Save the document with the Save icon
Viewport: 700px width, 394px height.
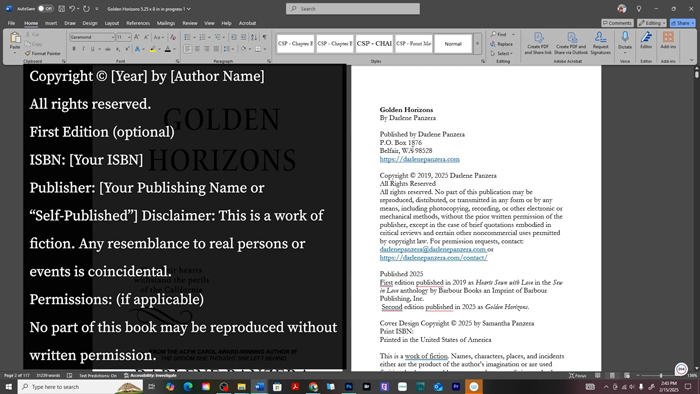(x=62, y=8)
